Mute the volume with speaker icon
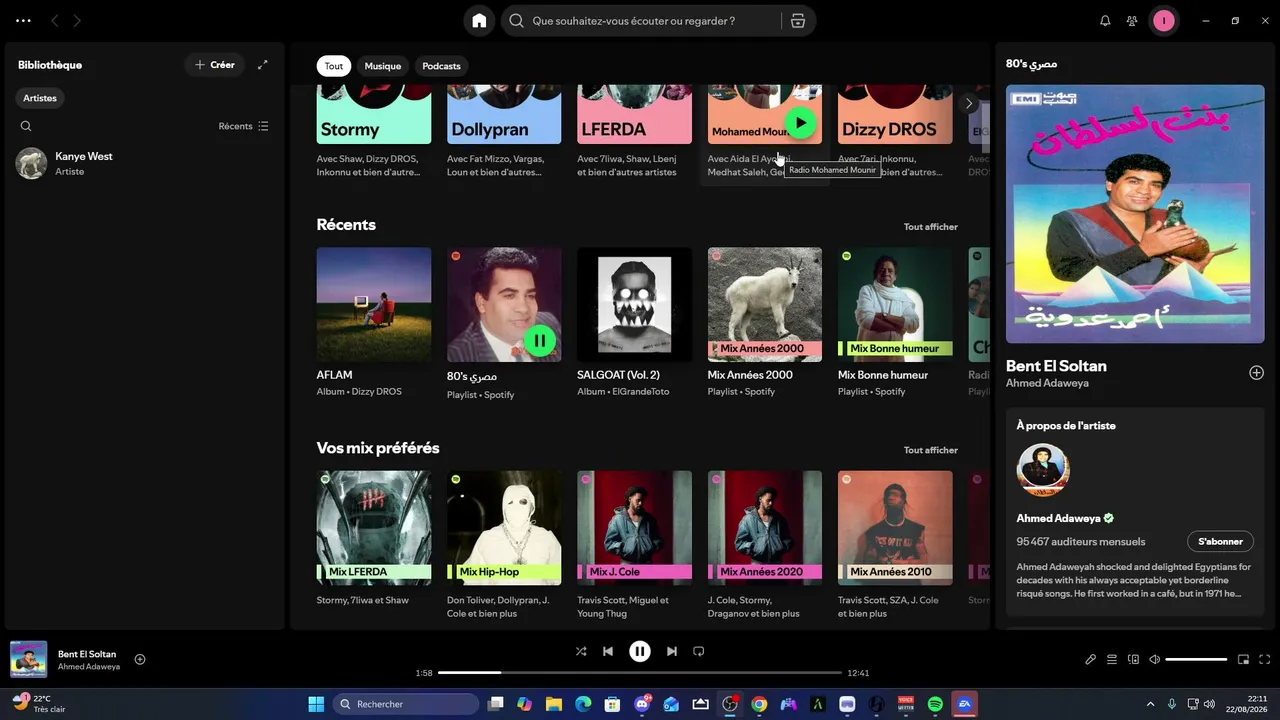The image size is (1280, 720). click(1155, 659)
